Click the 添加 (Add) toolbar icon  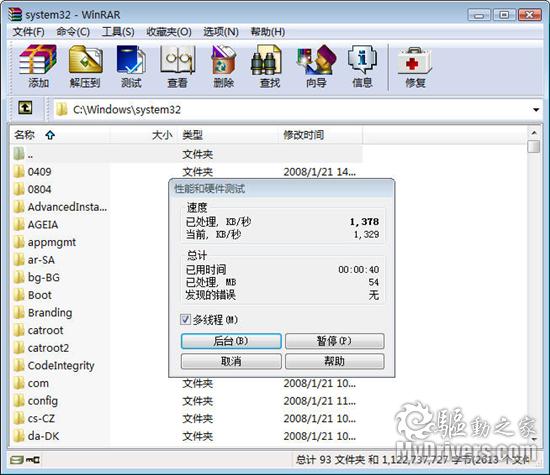(x=38, y=66)
